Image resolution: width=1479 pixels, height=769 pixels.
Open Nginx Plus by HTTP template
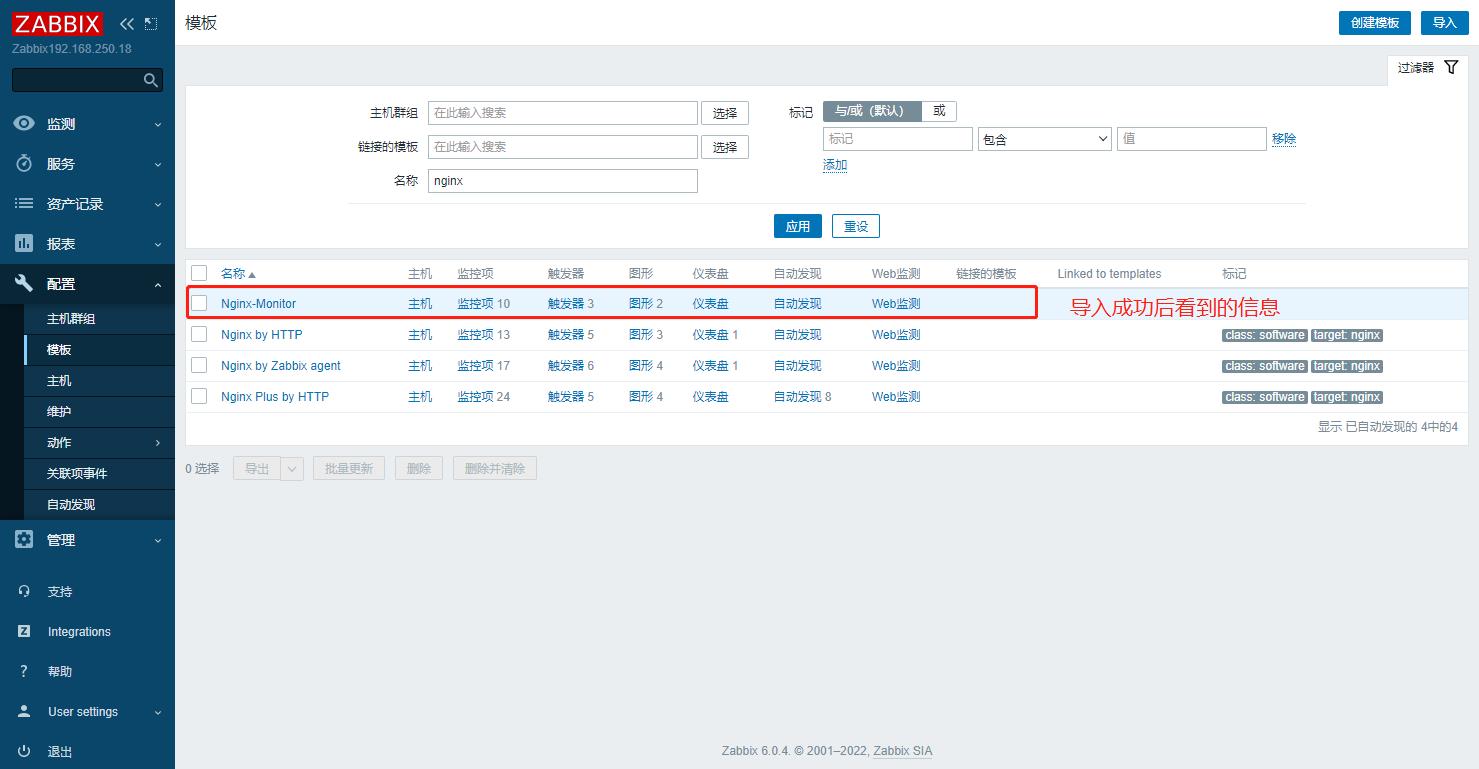(x=275, y=397)
